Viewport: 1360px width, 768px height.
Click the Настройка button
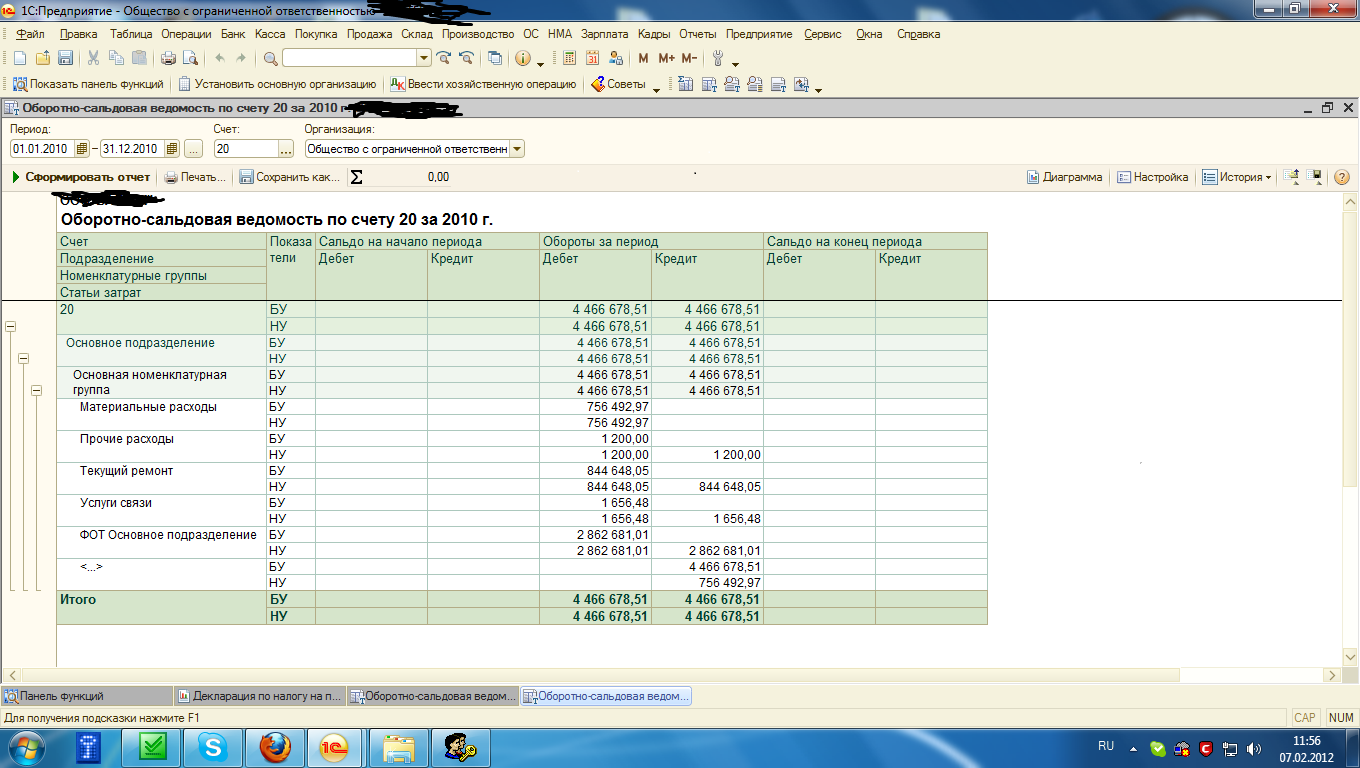[1152, 177]
